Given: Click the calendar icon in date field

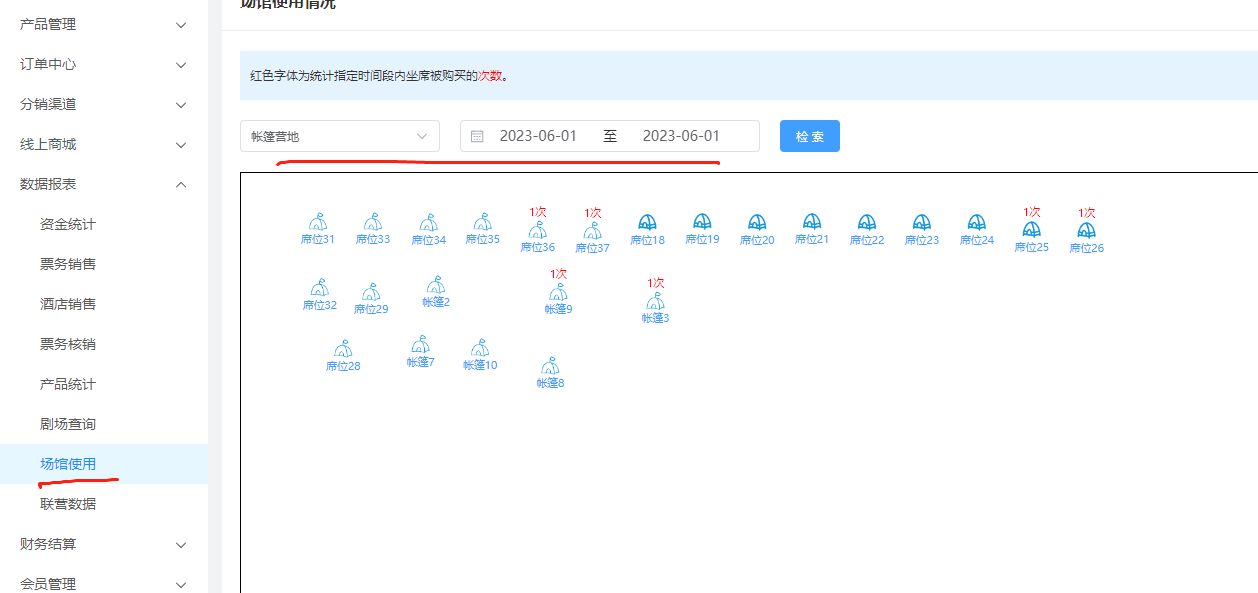Looking at the screenshot, I should point(477,136).
